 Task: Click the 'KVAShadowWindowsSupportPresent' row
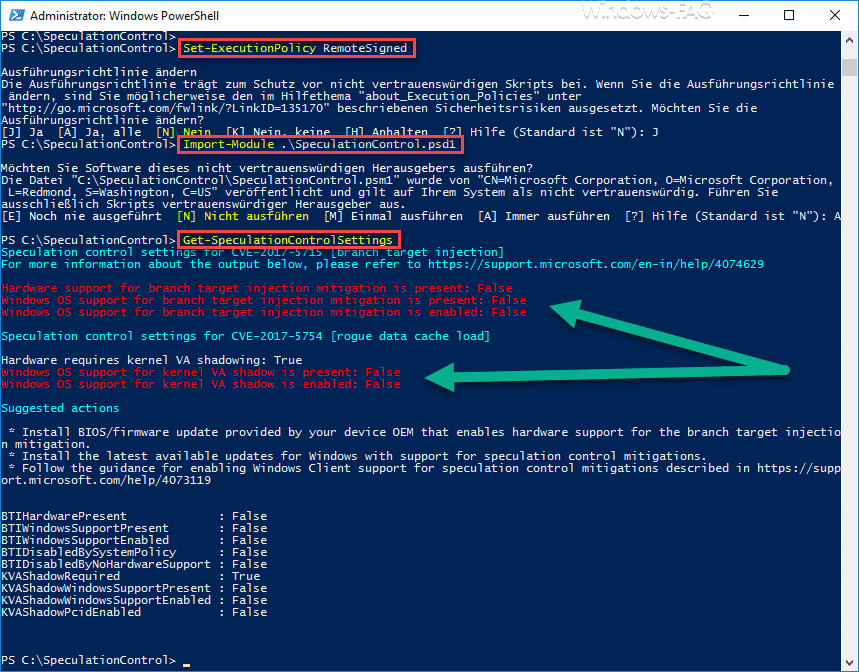pyautogui.click(x=134, y=588)
